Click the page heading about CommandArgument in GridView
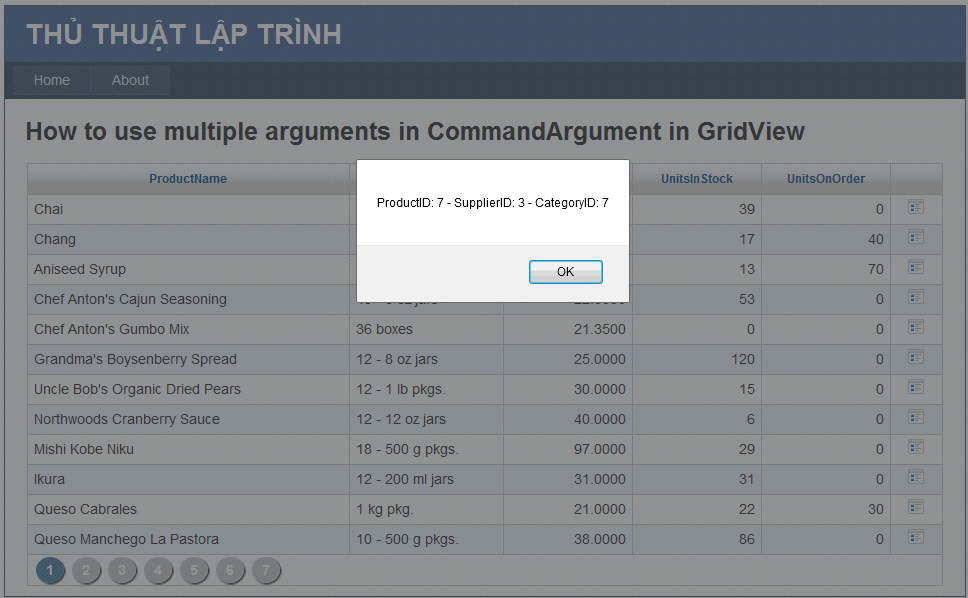This screenshot has width=968, height=598. pyautogui.click(x=415, y=131)
